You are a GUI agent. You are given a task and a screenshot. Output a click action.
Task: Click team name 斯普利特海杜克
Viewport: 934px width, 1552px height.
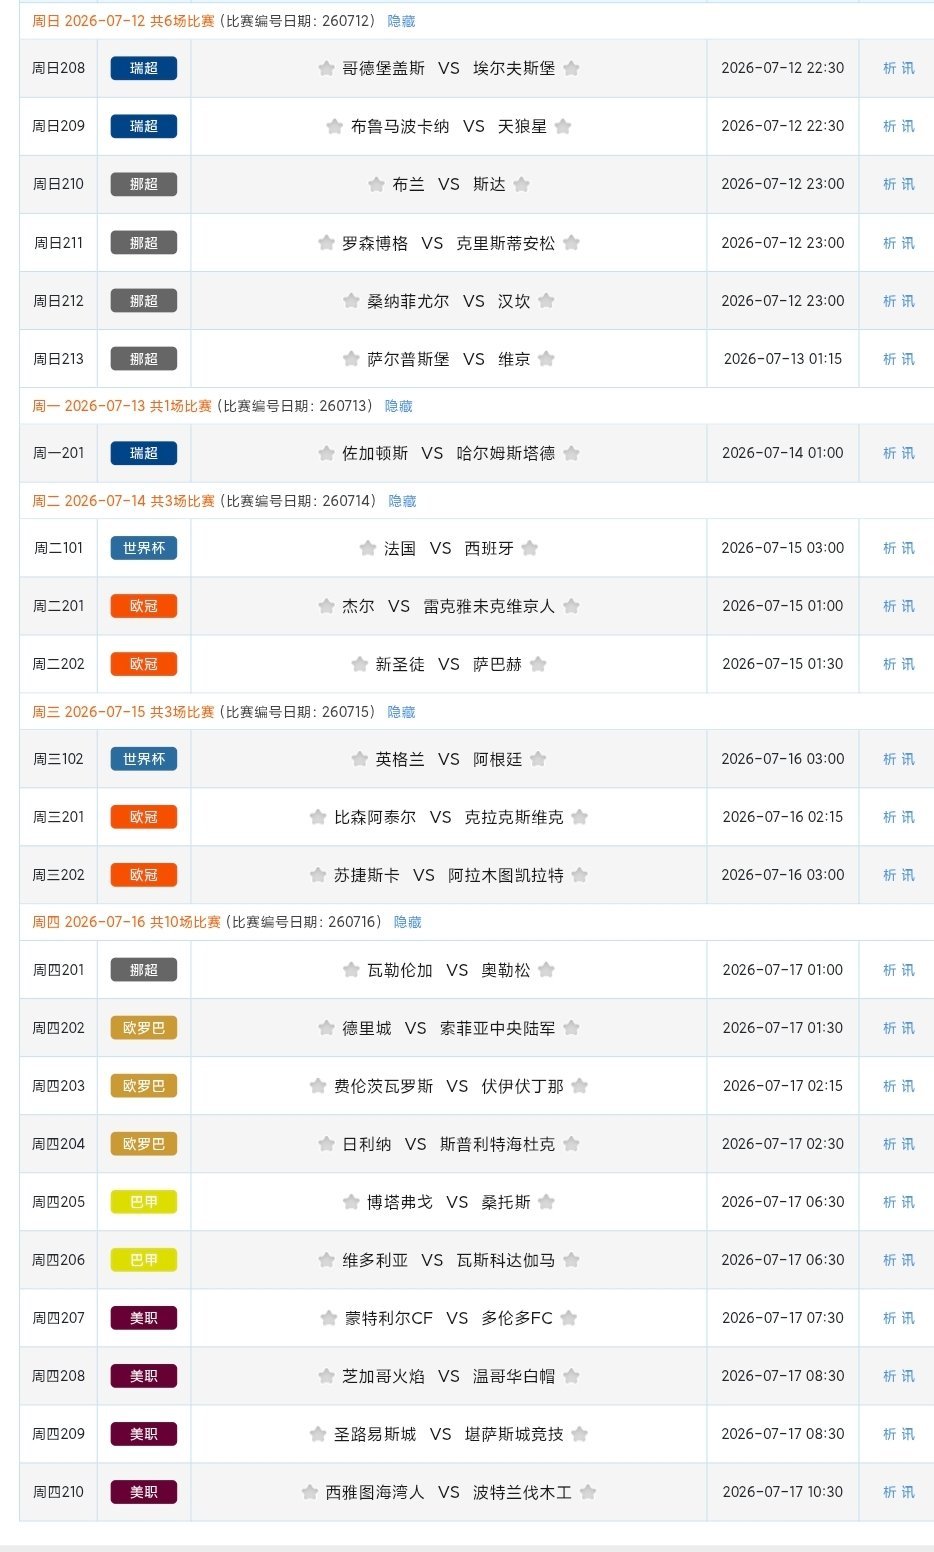coord(497,1144)
